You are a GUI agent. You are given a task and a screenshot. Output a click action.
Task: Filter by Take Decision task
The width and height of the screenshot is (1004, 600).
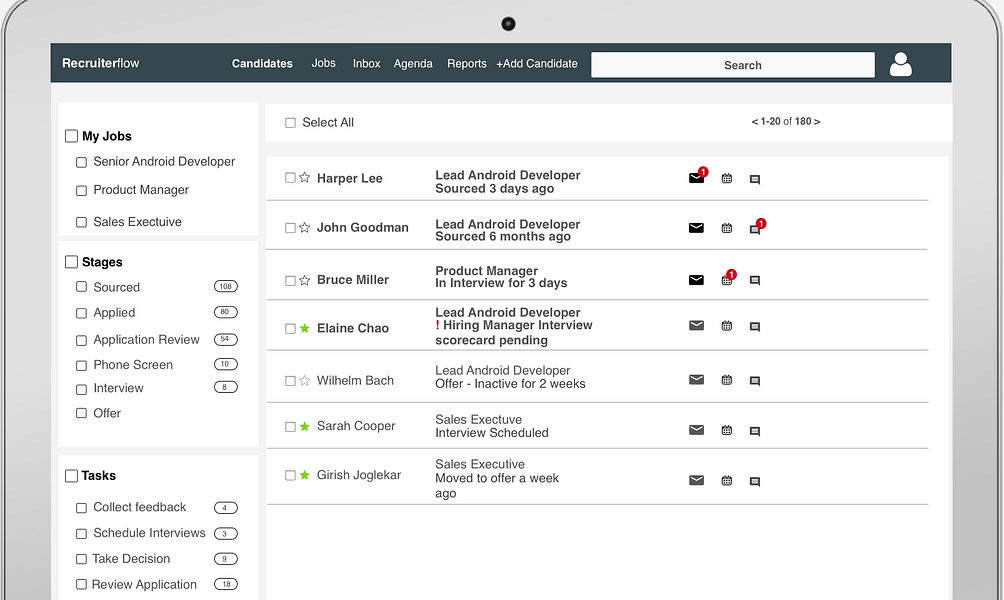click(x=81, y=559)
